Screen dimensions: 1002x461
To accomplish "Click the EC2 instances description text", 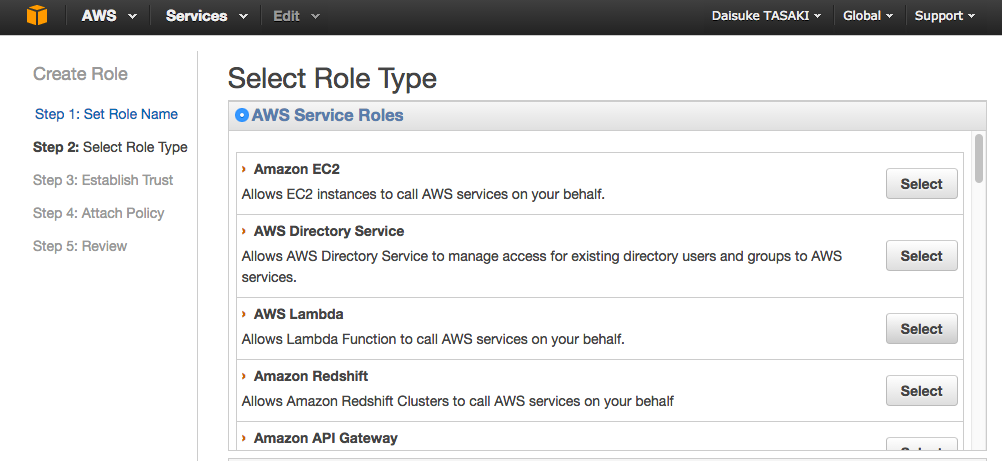I will pyautogui.click(x=423, y=194).
